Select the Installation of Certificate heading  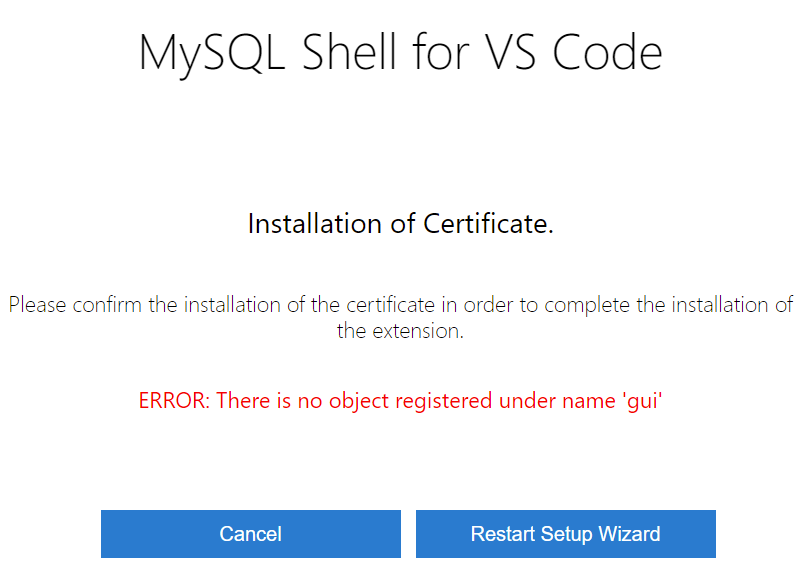[x=401, y=224]
